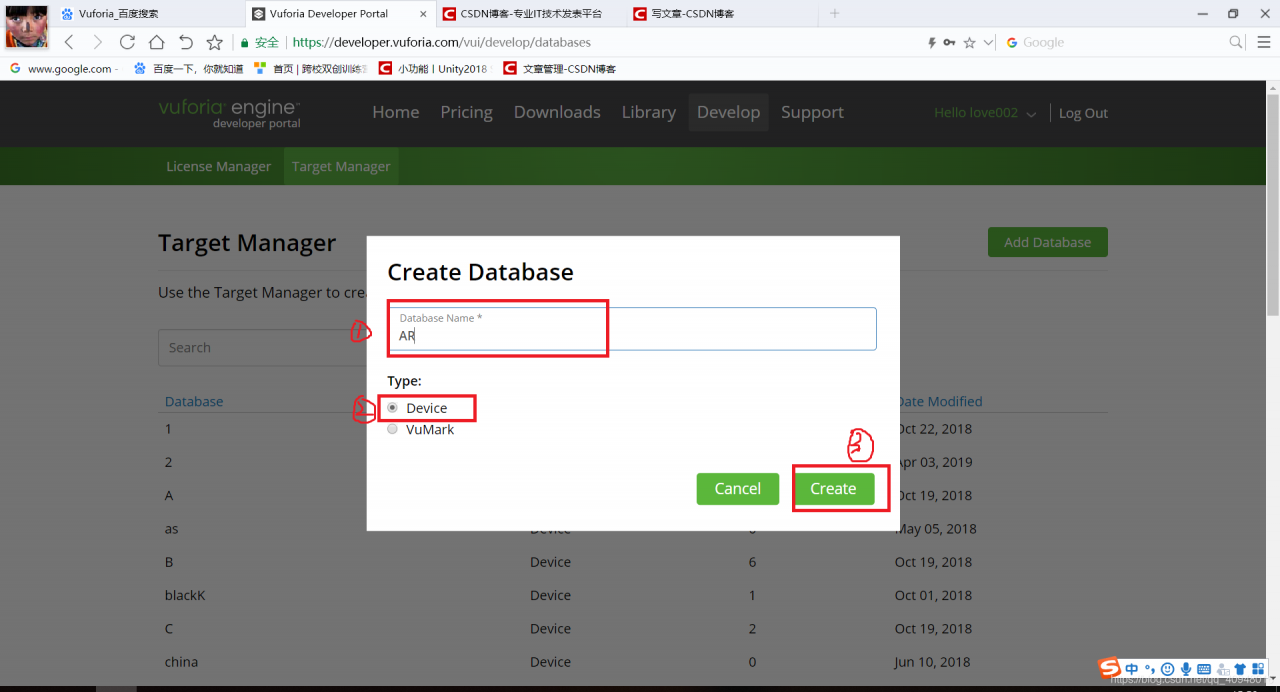Expand address bar dropdown chevron
The height and width of the screenshot is (692, 1280).
point(988,43)
